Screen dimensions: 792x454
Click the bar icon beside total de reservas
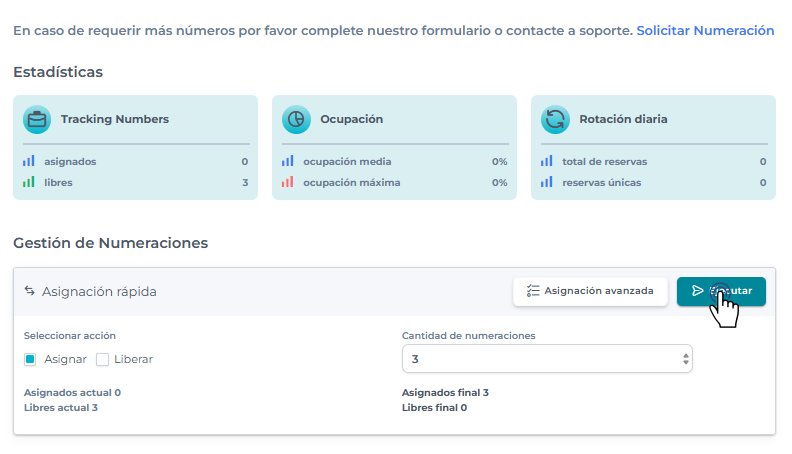click(547, 161)
